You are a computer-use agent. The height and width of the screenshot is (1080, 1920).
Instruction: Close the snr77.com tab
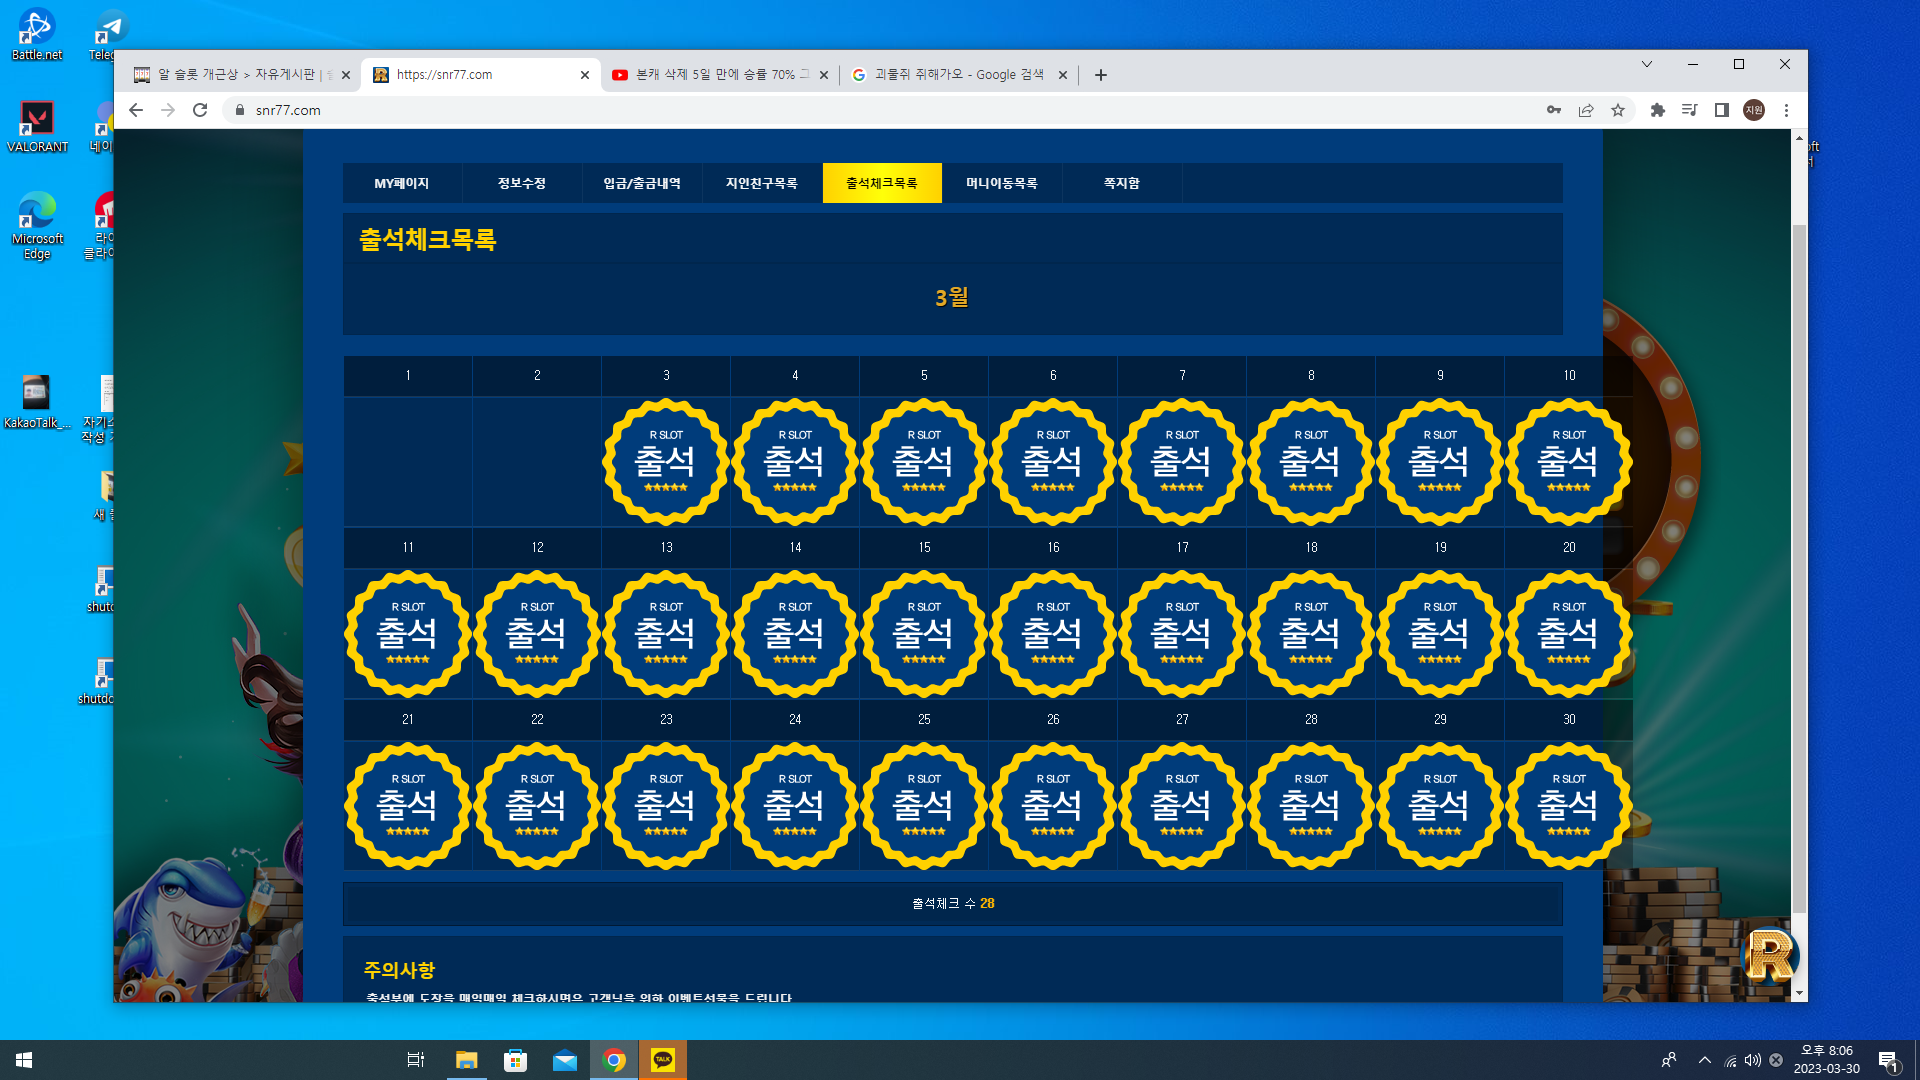585,75
